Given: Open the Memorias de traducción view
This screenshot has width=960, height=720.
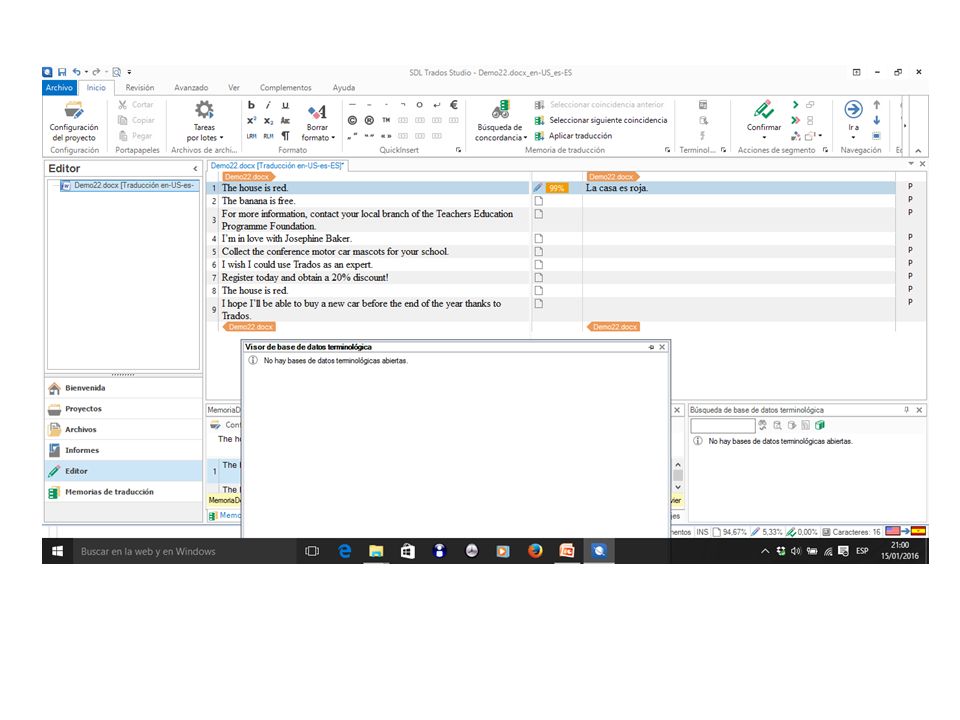Looking at the screenshot, I should (124, 492).
